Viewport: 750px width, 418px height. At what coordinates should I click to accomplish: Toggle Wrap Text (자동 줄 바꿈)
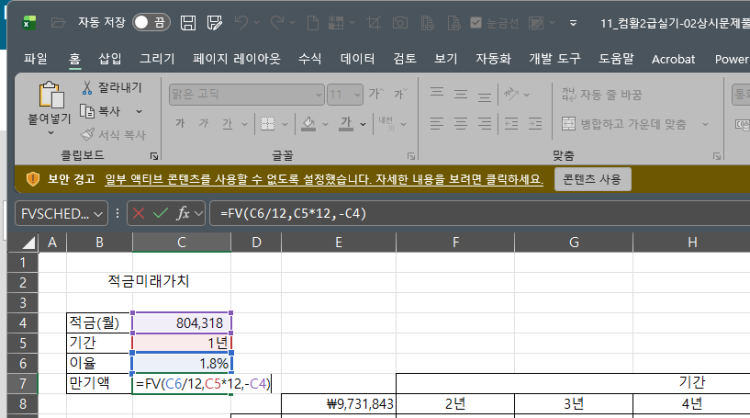pos(601,94)
